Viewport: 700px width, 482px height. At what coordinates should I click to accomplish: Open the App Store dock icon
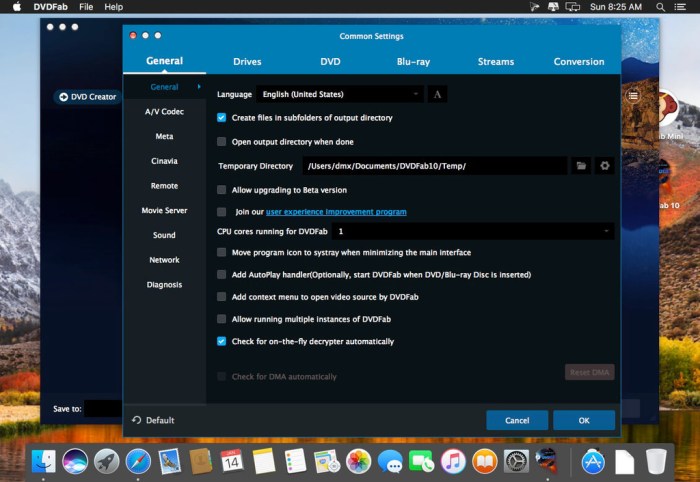(593, 461)
